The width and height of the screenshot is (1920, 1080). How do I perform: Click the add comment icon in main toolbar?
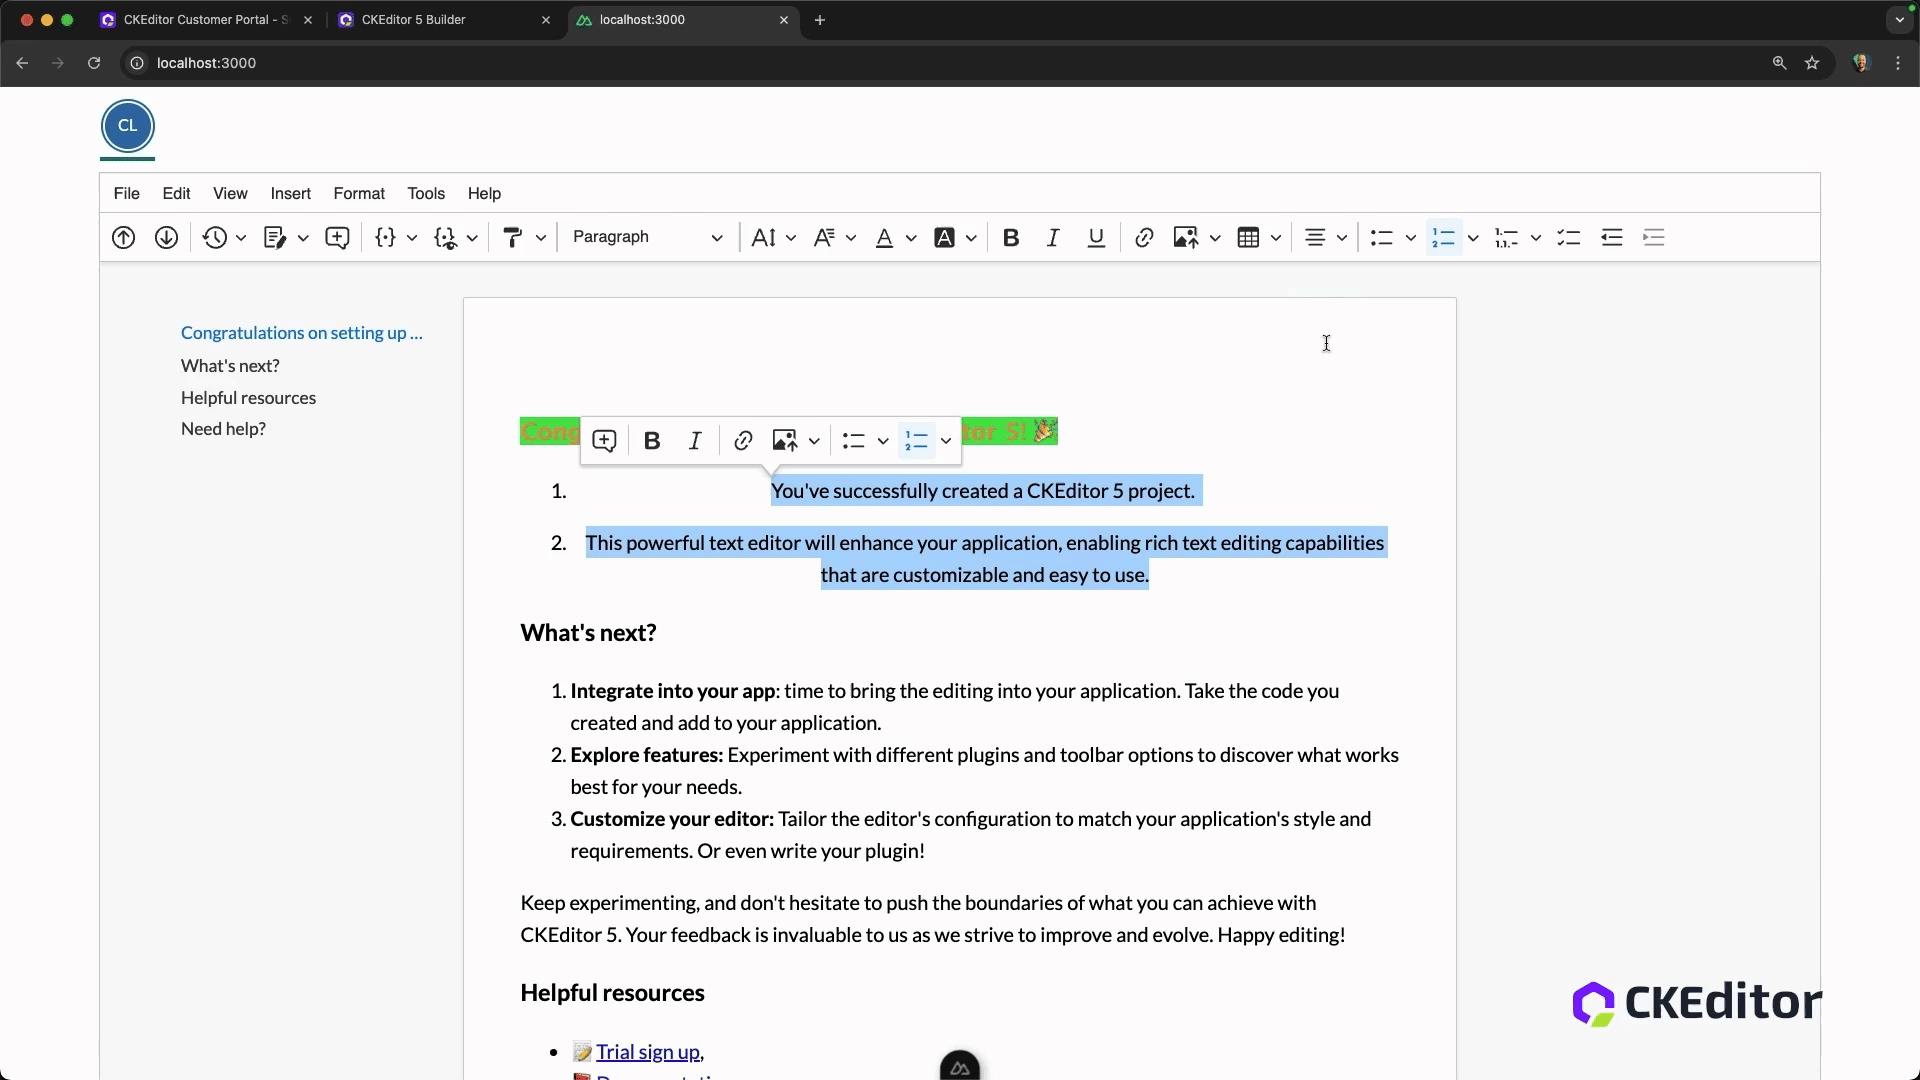(x=337, y=238)
